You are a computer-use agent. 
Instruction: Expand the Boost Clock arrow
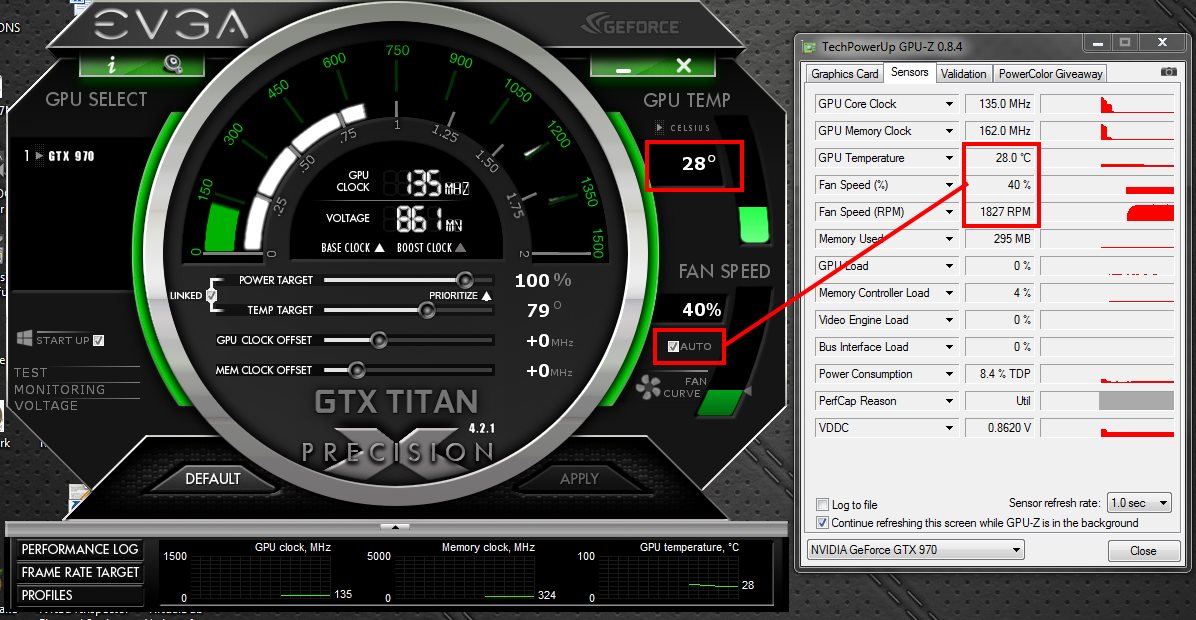click(x=460, y=247)
